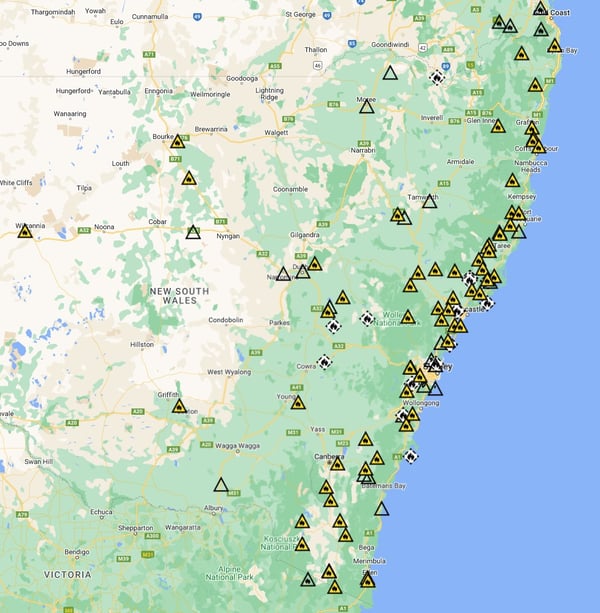Click the empty triangle marker at Narromine
The width and height of the screenshot is (600, 613).
[x=283, y=274]
